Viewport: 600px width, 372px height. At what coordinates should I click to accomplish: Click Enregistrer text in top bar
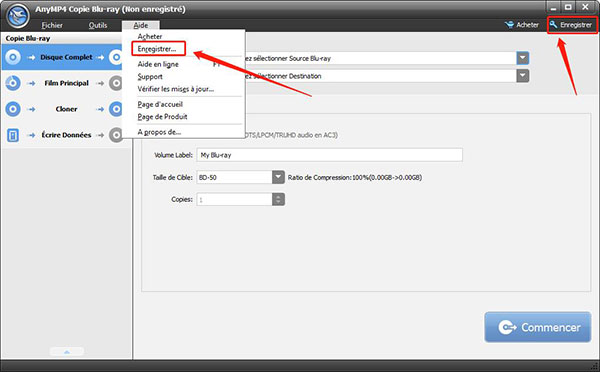point(576,25)
